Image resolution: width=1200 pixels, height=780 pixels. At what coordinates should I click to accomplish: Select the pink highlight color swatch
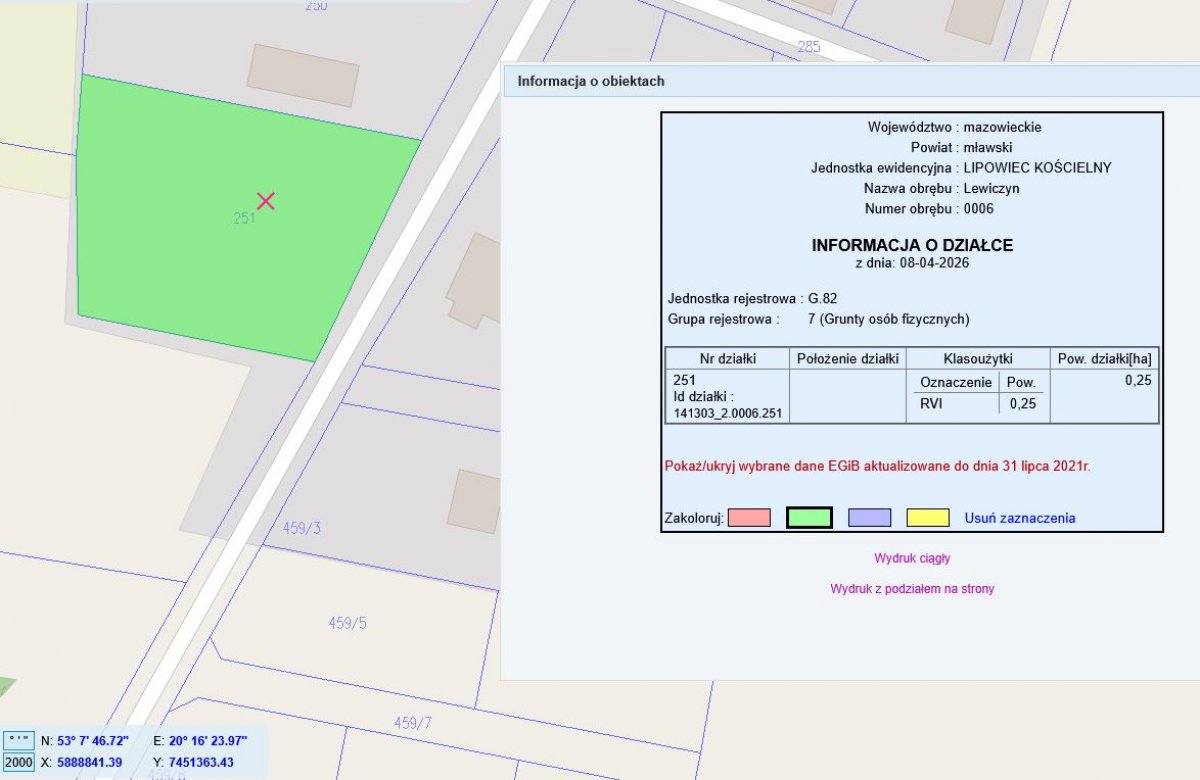749,518
